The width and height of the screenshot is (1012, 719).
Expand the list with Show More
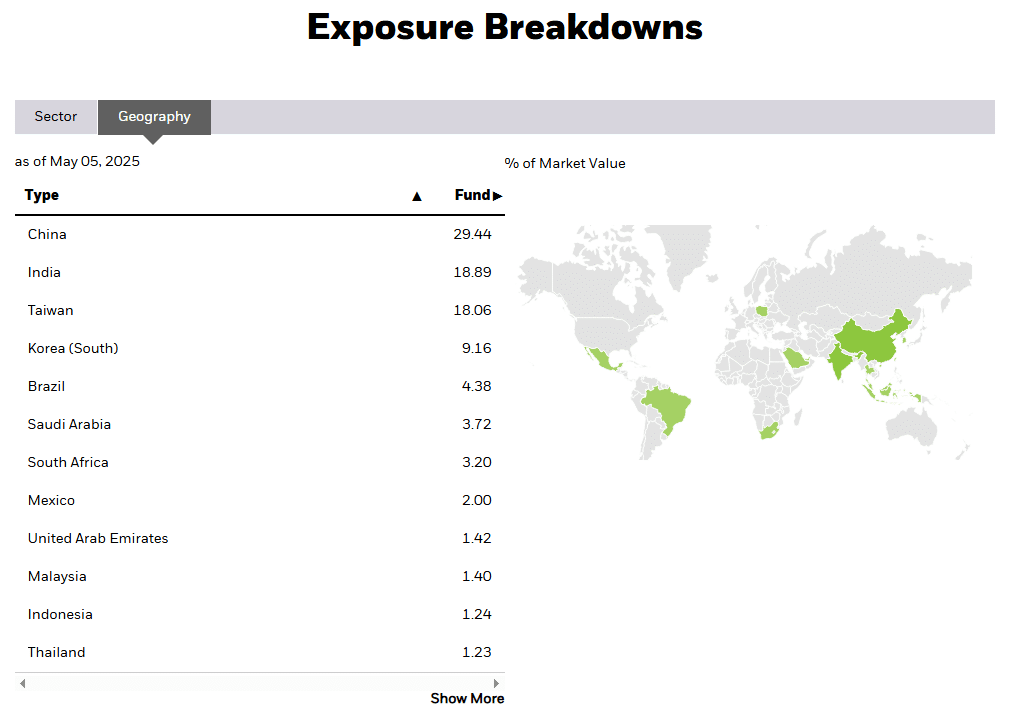coord(467,699)
